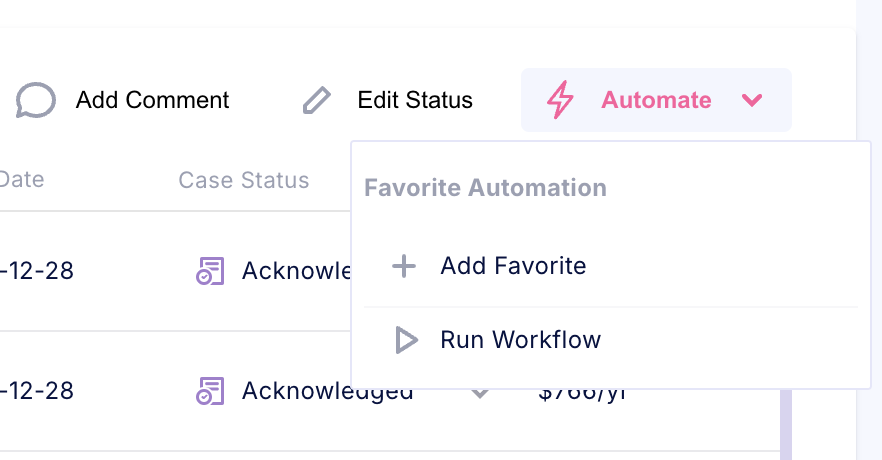This screenshot has height=460, width=882.
Task: Select Add Favorite from the menu
Action: 513,266
